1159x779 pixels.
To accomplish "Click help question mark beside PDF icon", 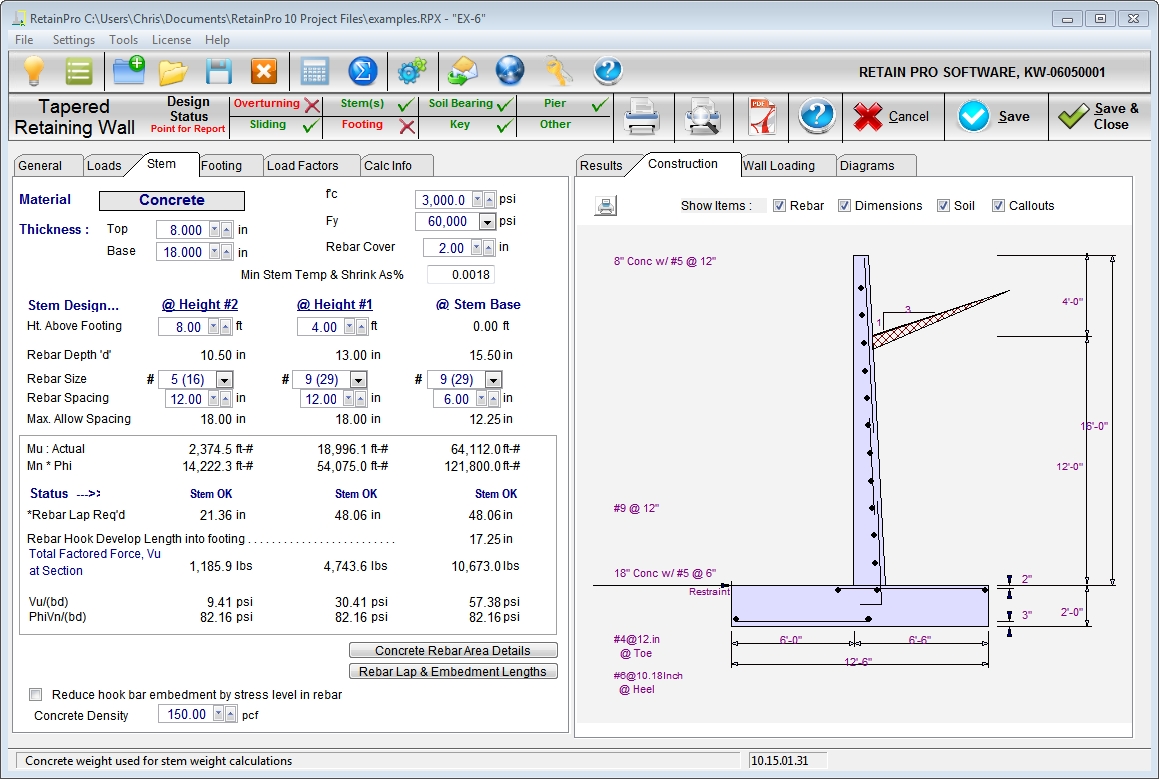I will (817, 117).
